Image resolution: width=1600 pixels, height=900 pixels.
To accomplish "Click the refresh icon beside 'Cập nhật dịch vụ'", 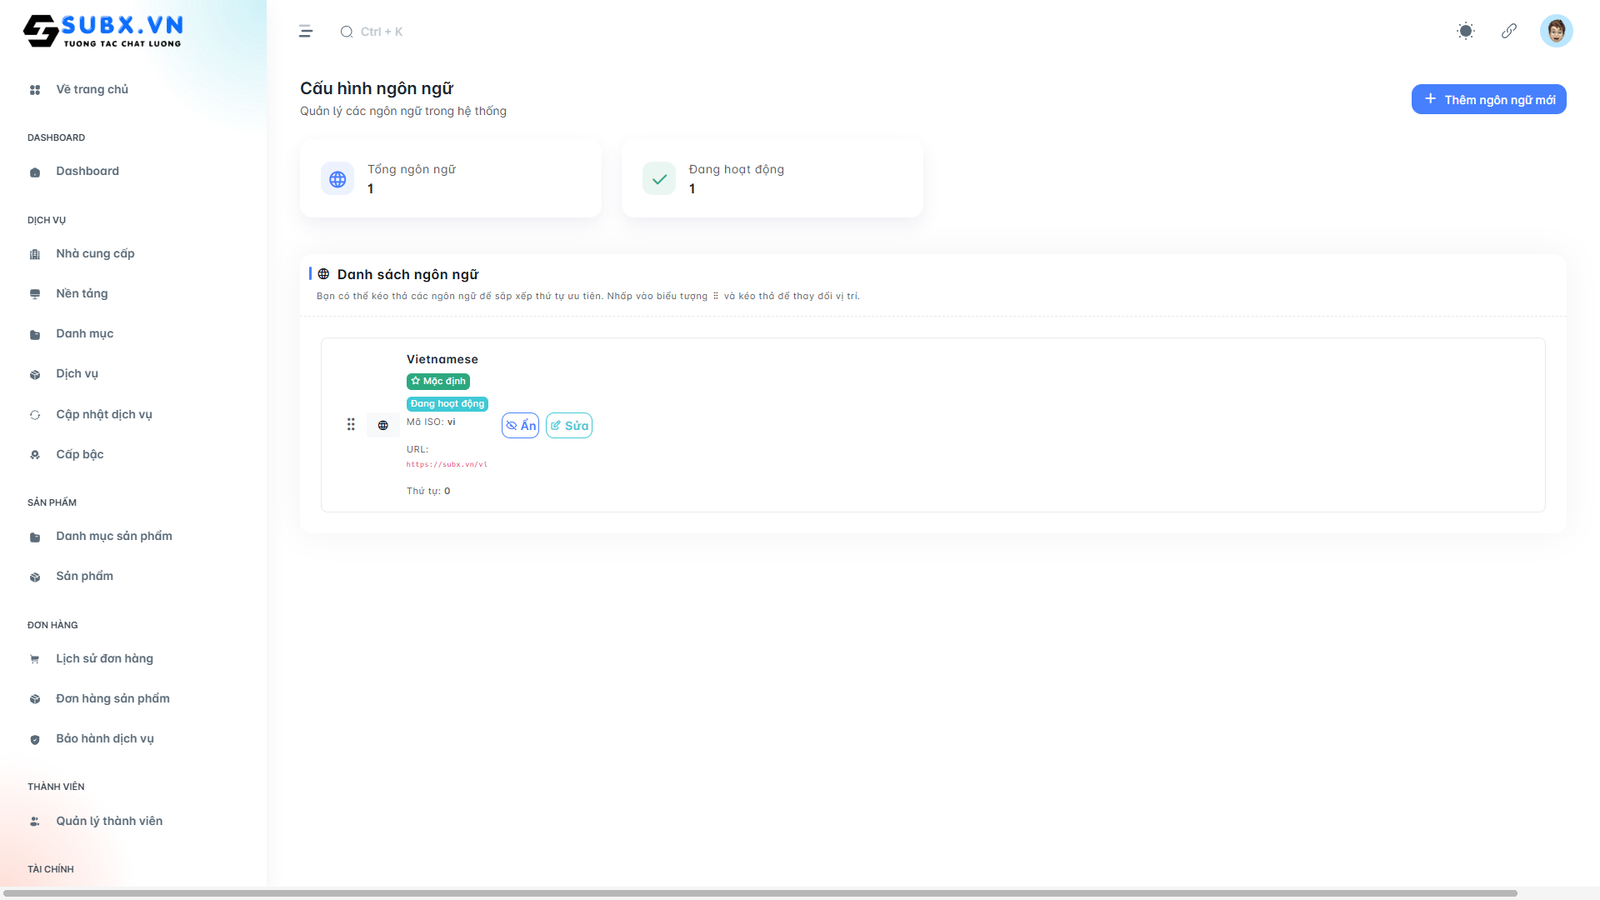I will 34,413.
